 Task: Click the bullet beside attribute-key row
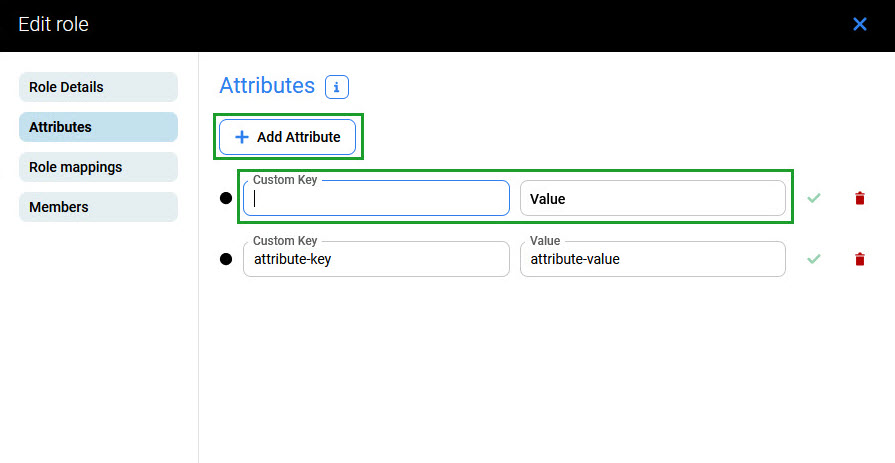226,259
